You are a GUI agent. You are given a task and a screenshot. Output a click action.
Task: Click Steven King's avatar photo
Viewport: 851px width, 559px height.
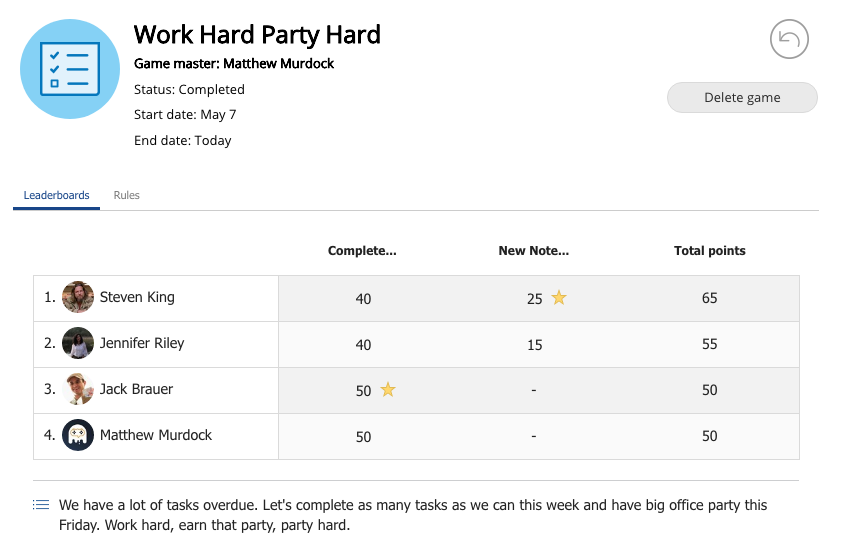(x=78, y=297)
